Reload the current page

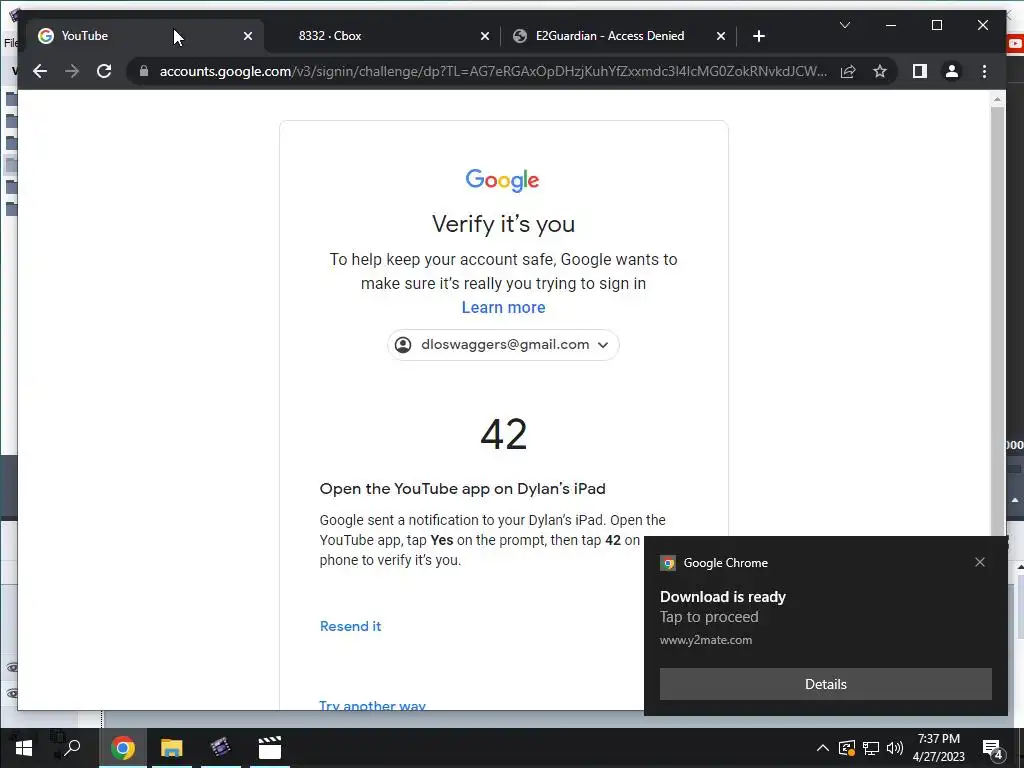[104, 71]
